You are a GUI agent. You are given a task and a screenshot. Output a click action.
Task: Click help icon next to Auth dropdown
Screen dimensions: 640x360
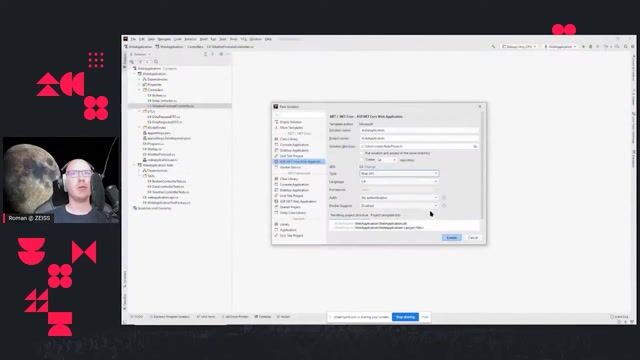444,198
